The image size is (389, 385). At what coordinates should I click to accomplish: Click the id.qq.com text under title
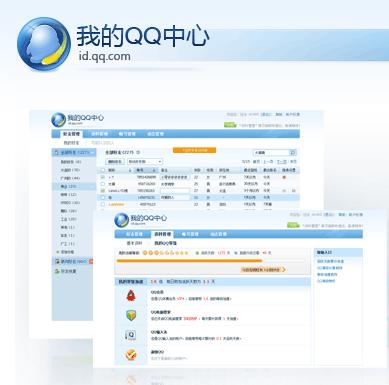[x=104, y=56]
